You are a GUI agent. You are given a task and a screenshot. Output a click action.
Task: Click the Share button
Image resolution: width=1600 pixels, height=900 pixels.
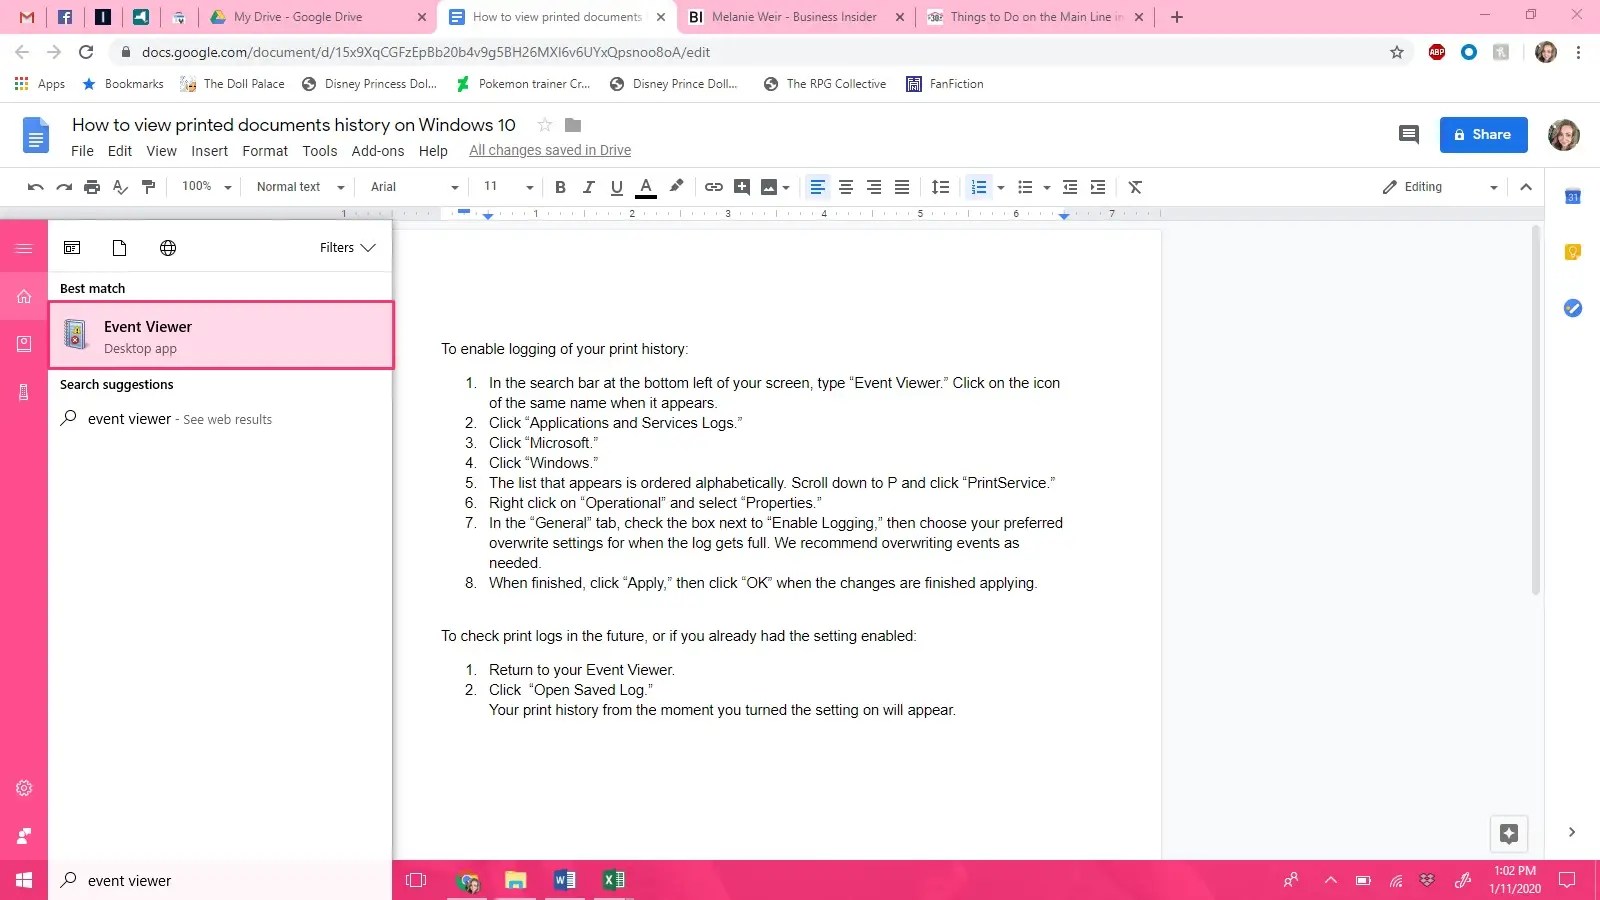pos(1484,134)
